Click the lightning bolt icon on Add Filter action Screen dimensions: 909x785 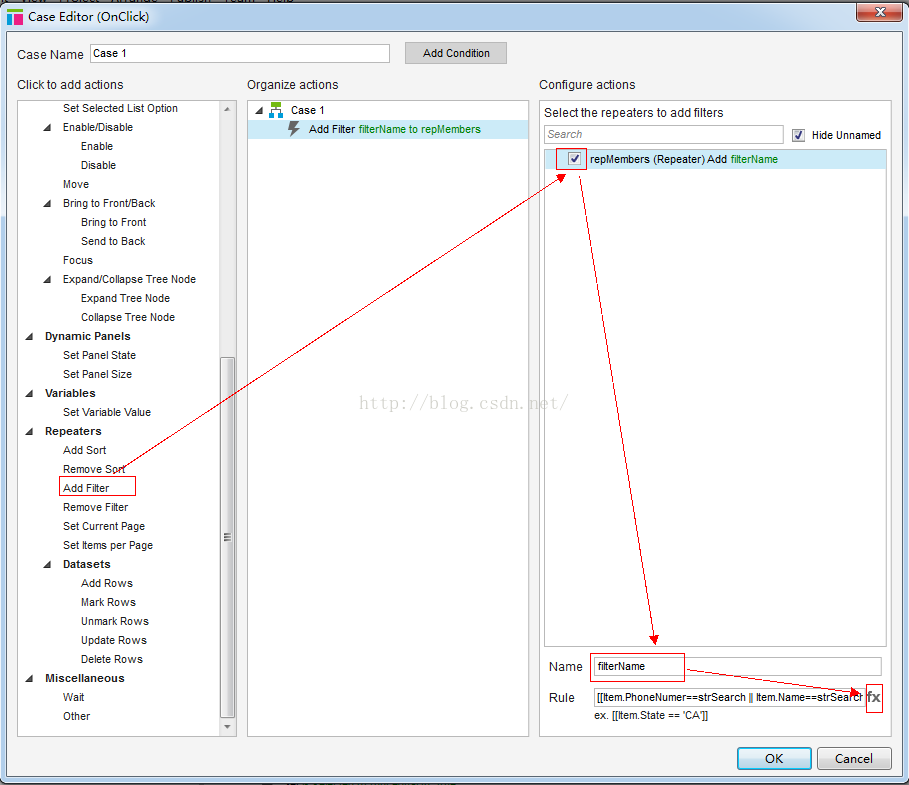(294, 129)
